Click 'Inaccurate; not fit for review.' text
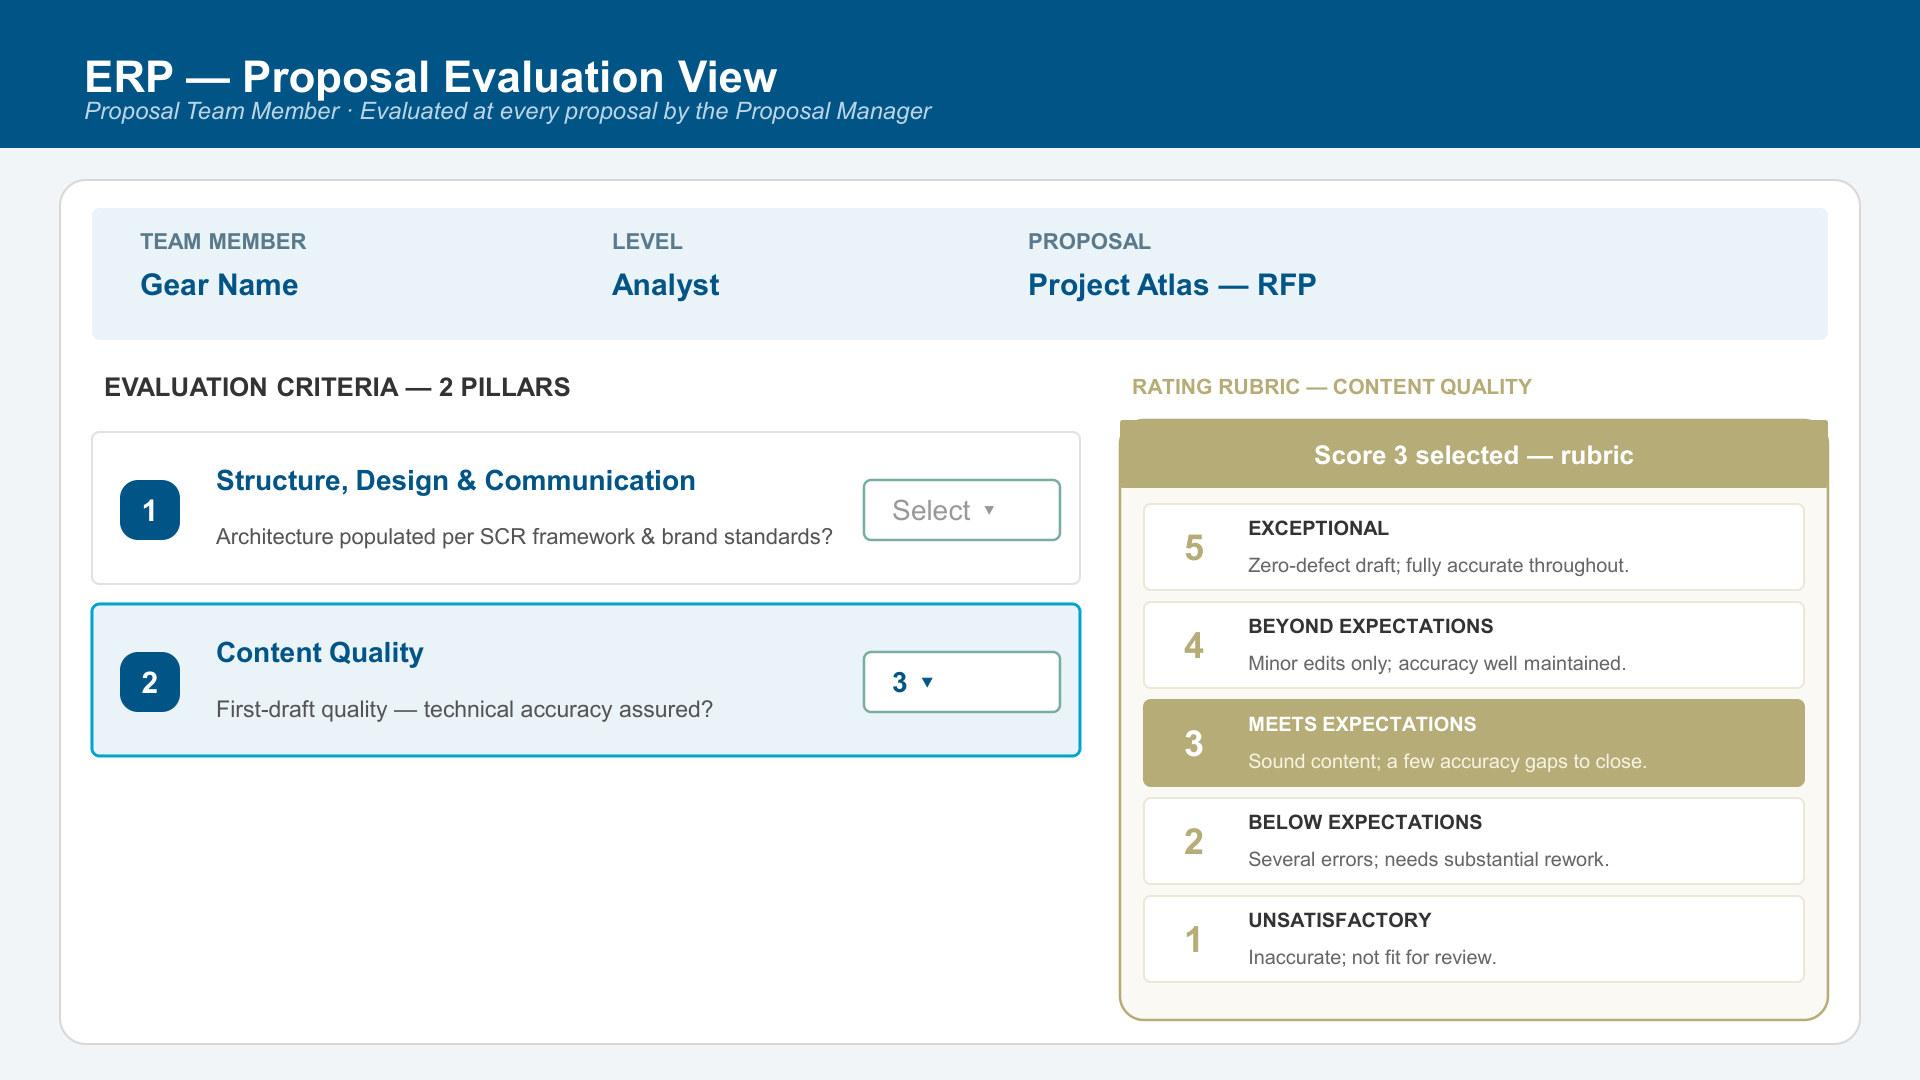 (x=1372, y=958)
